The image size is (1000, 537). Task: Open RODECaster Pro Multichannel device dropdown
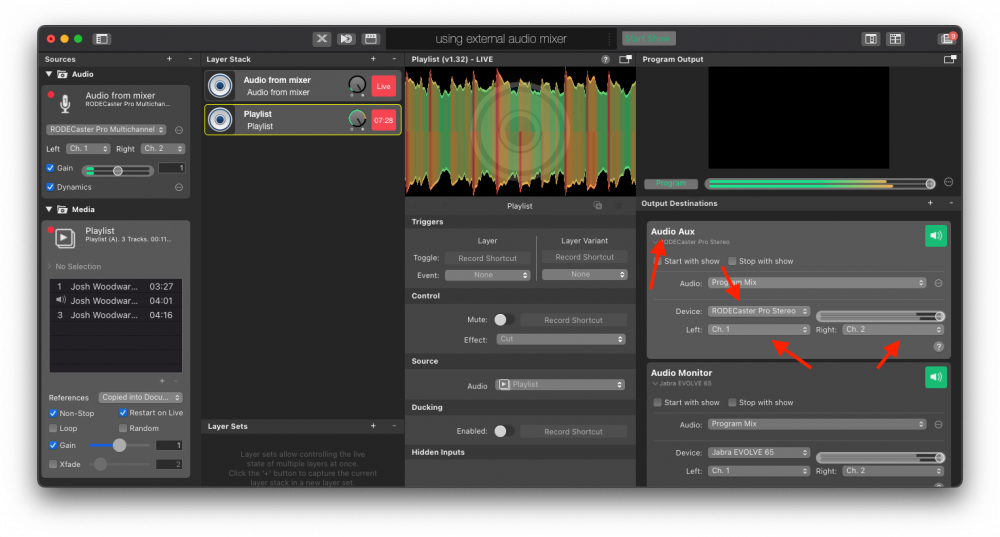tap(106, 129)
